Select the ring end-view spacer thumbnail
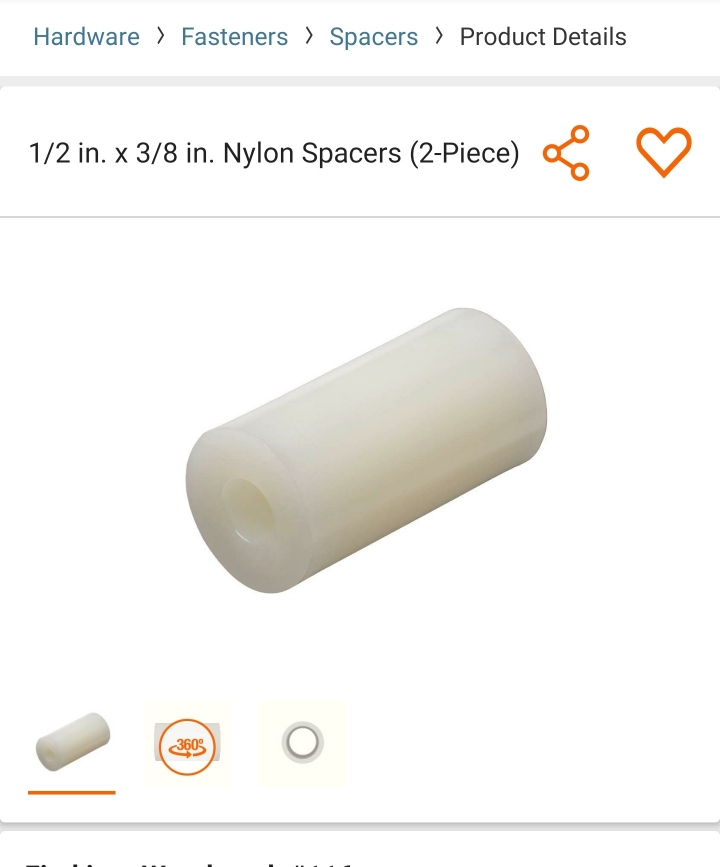 (x=302, y=744)
